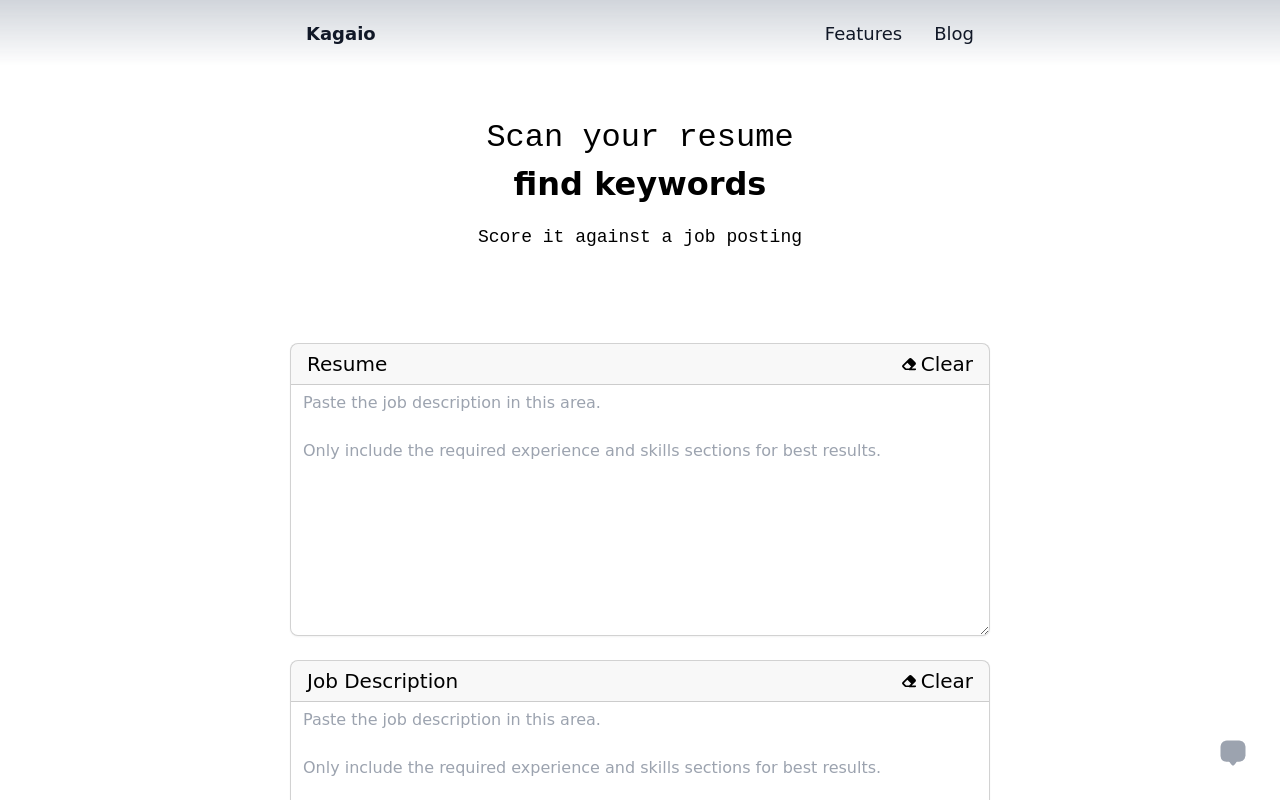Click the Resume panel title label
1280x800 pixels.
point(347,364)
